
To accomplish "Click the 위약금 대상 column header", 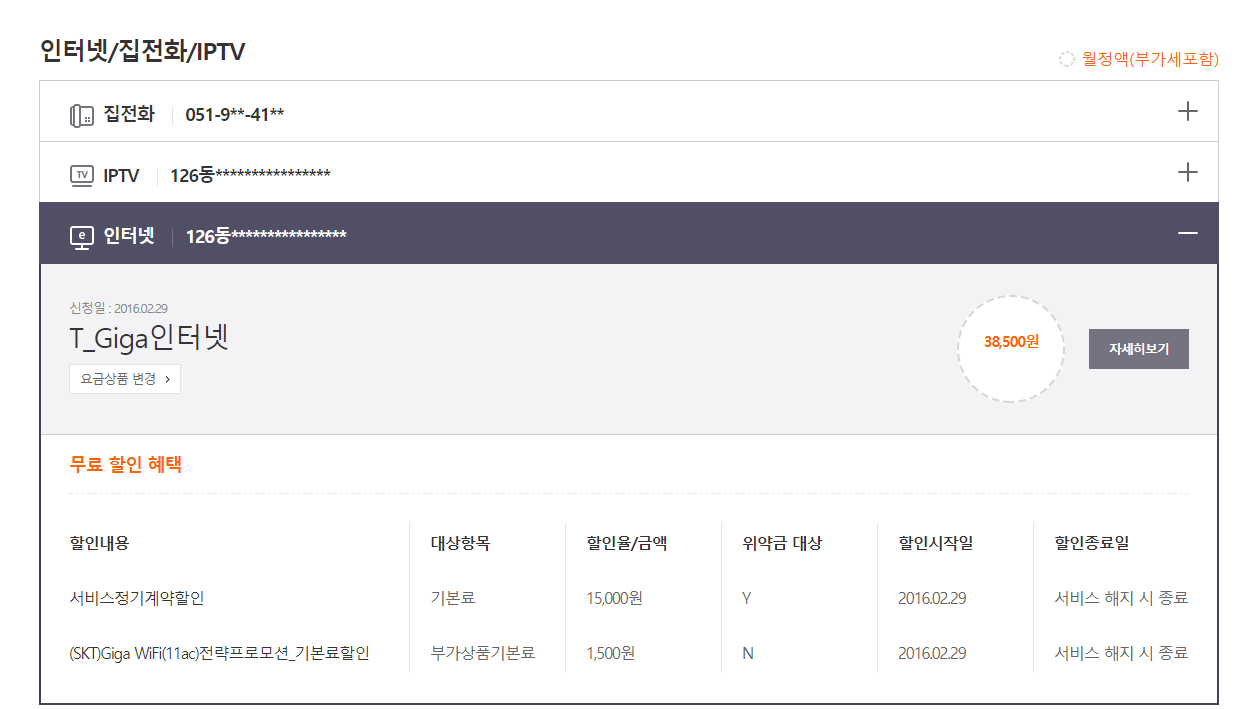I will pos(782,543).
